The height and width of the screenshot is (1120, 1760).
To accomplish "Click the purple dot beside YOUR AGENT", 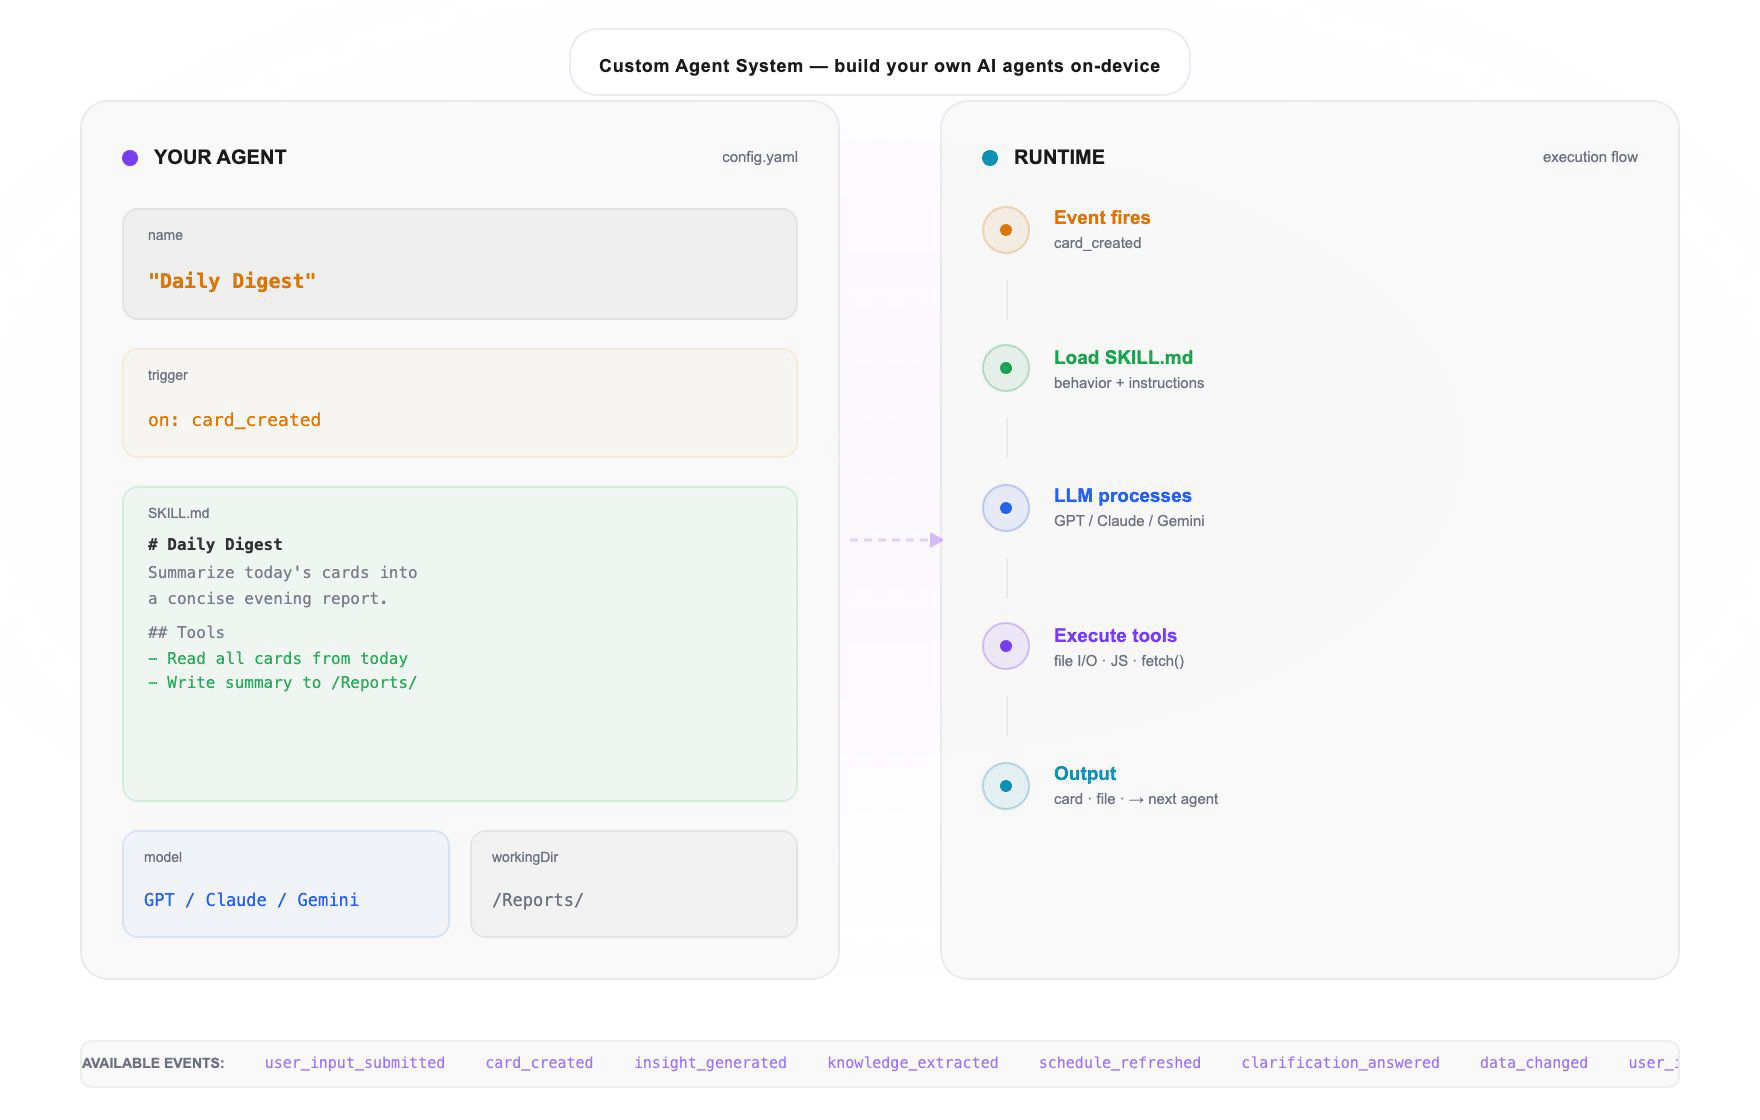I will pos(130,158).
